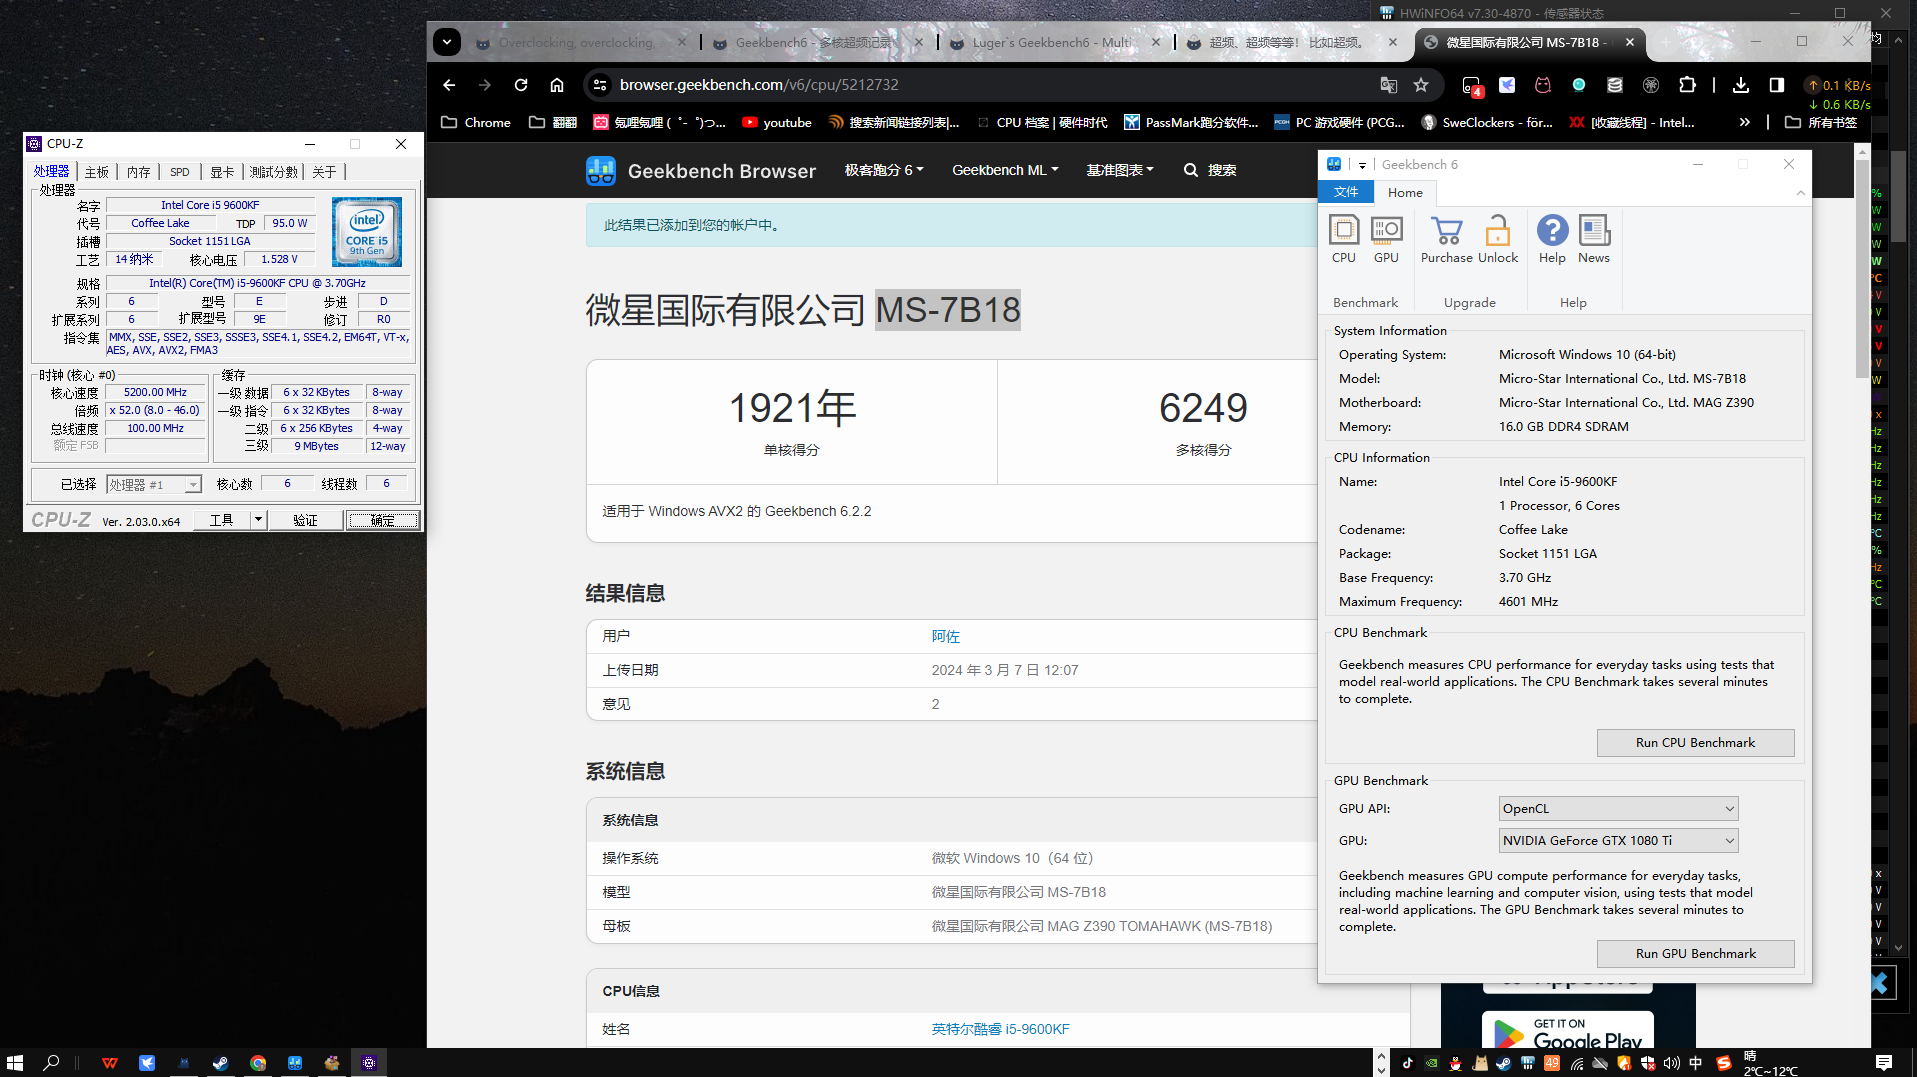
Task: Open browser downloads icon
Action: point(1741,85)
